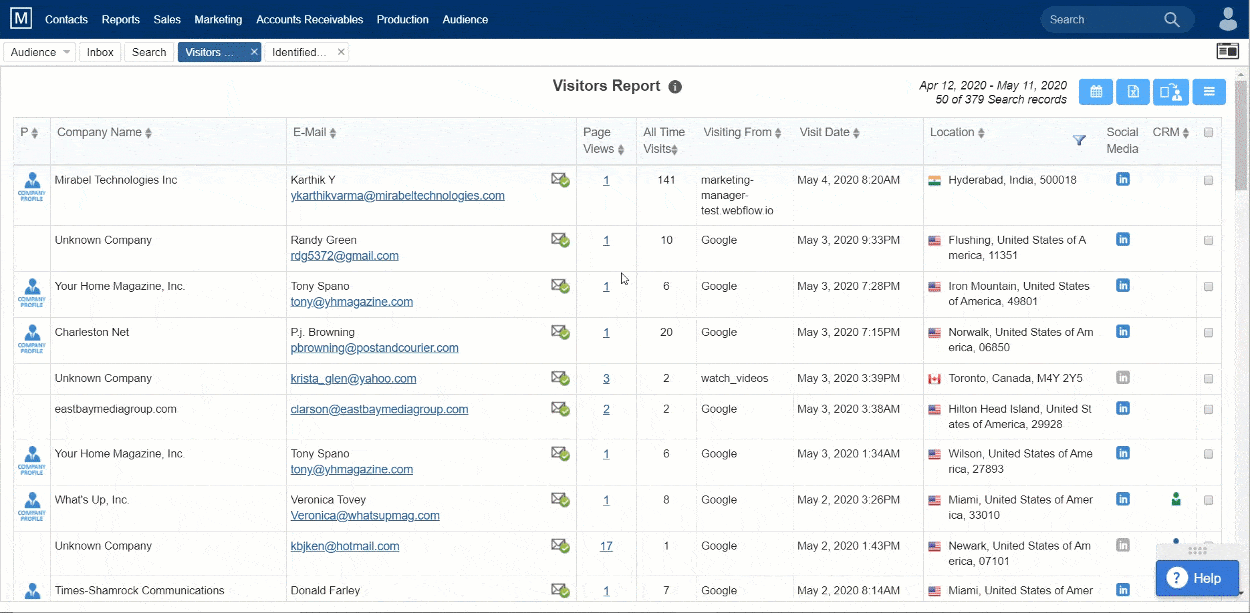This screenshot has width=1250, height=613.
Task: Open clarson@eastbaymediagroup.com email link
Action: (379, 409)
